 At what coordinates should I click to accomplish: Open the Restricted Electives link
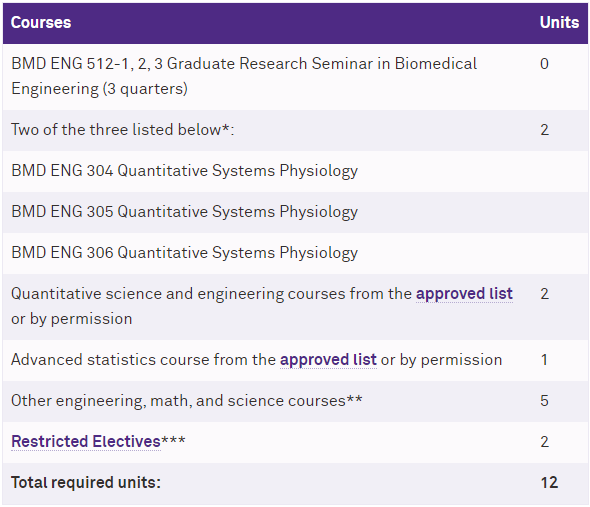pos(86,442)
